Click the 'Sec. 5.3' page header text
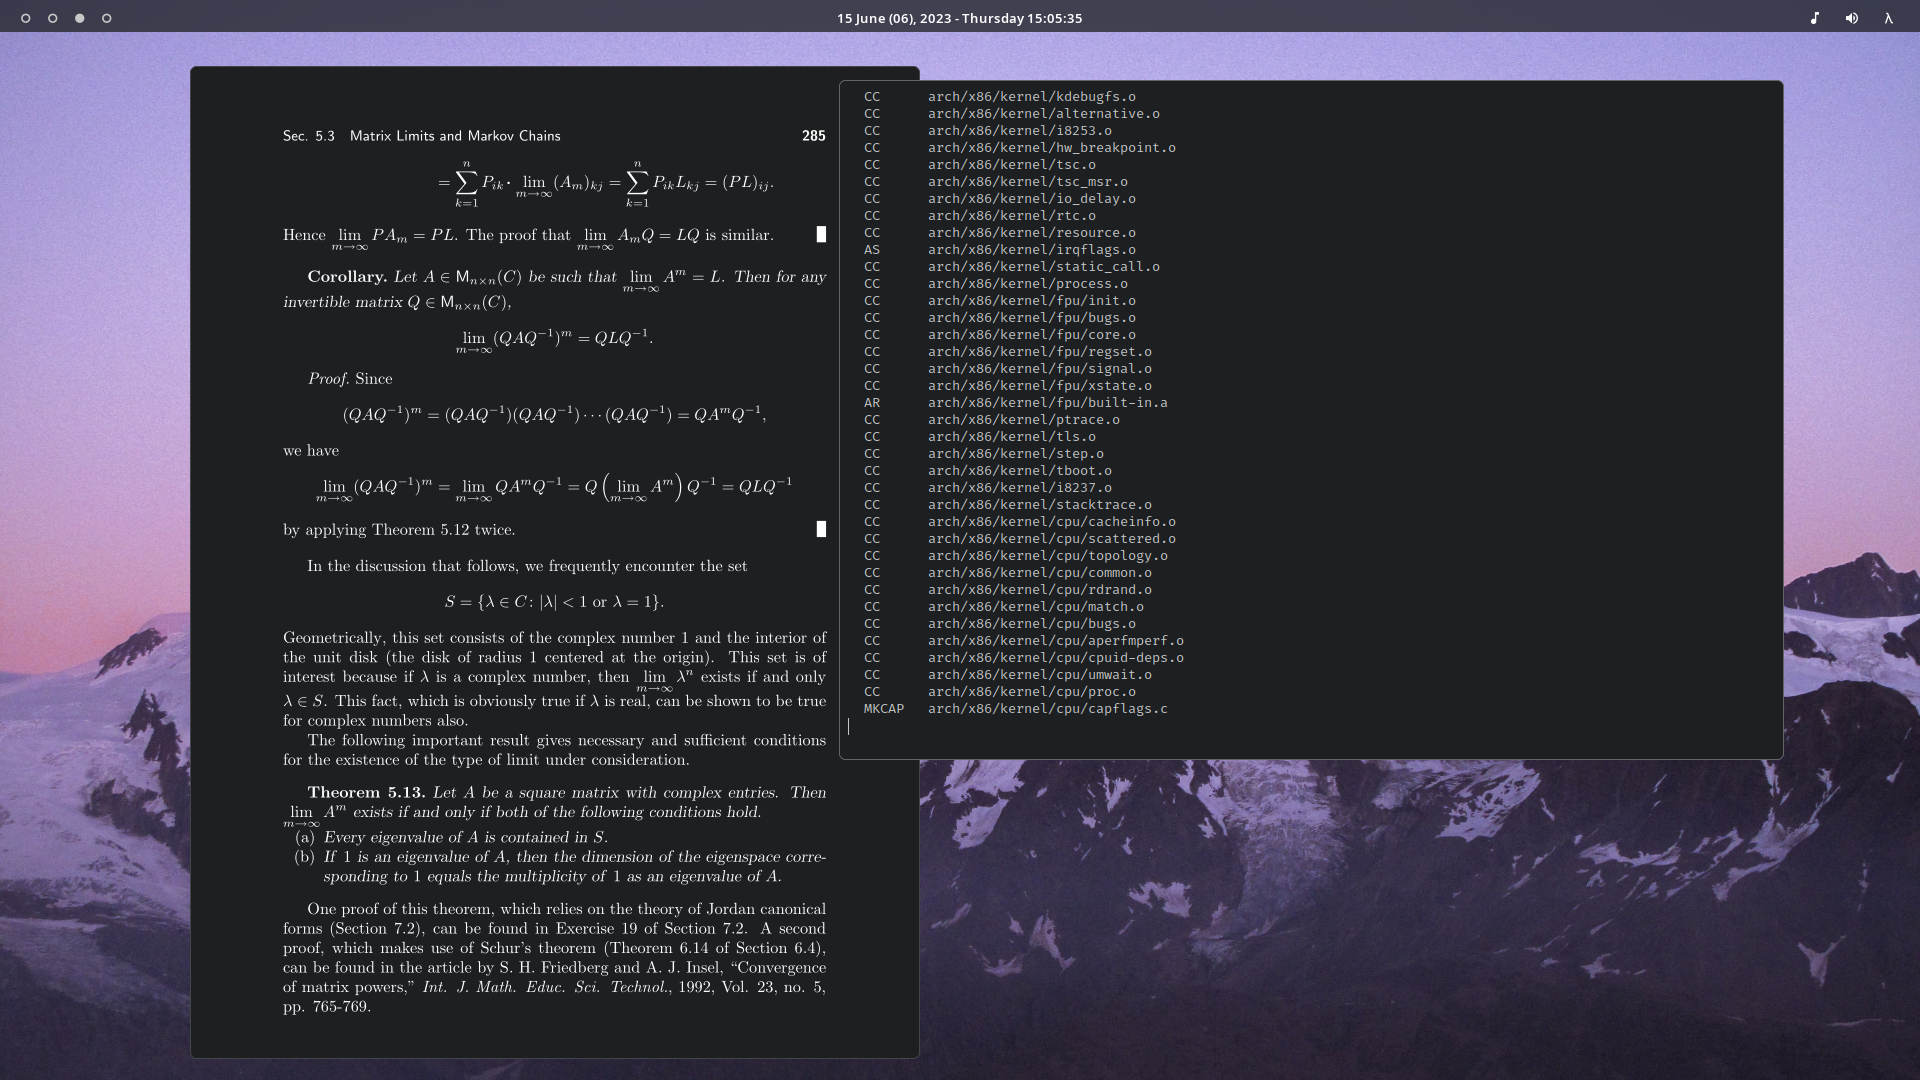 308,136
